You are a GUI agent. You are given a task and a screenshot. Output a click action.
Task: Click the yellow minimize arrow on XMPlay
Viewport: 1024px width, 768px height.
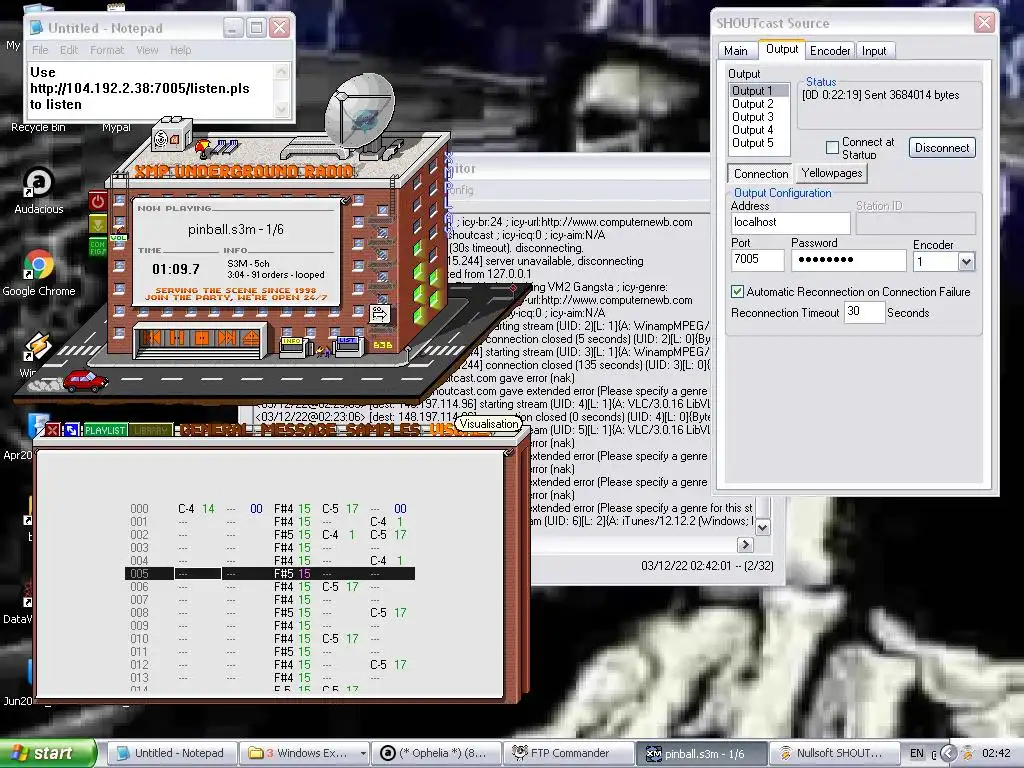[98, 225]
